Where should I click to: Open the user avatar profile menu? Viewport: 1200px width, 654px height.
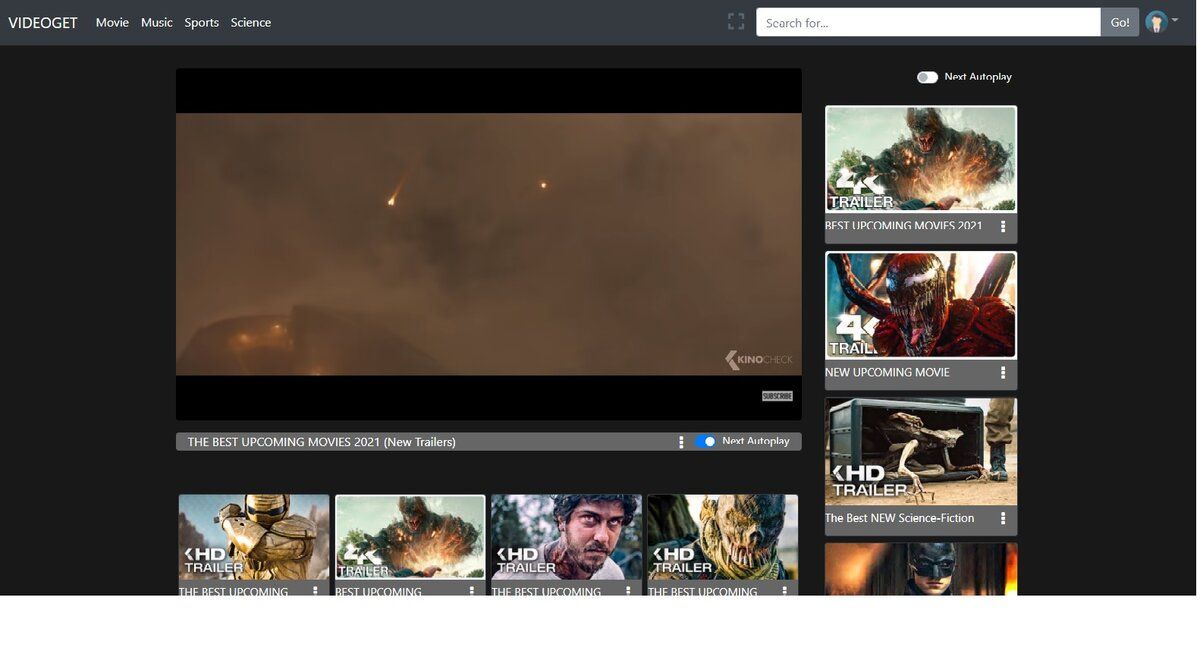click(1157, 22)
